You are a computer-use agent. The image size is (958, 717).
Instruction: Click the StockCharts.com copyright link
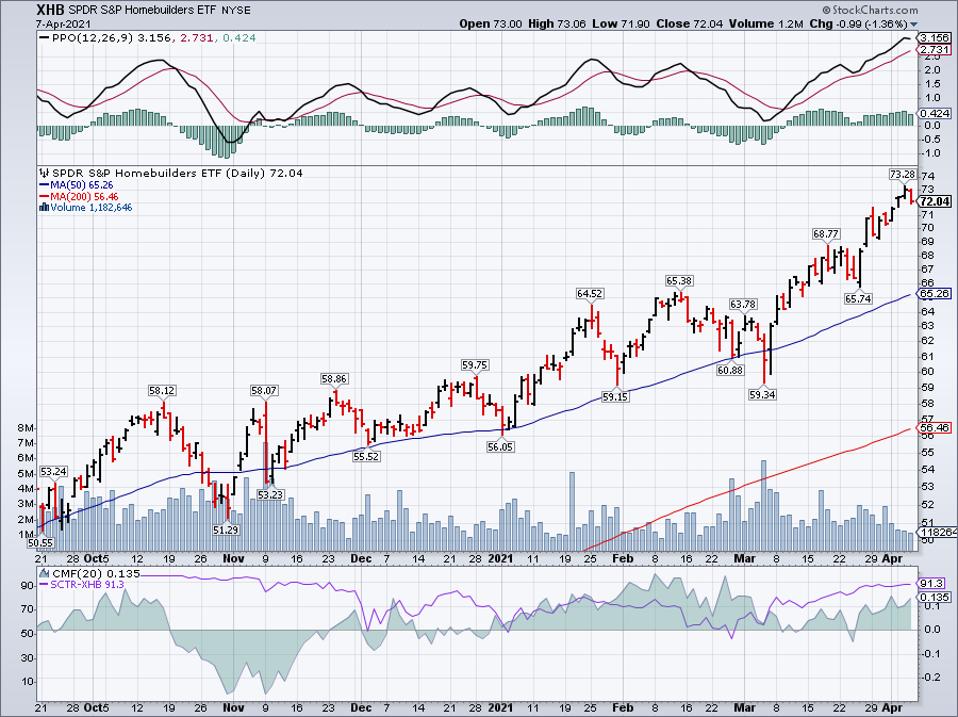coord(870,10)
